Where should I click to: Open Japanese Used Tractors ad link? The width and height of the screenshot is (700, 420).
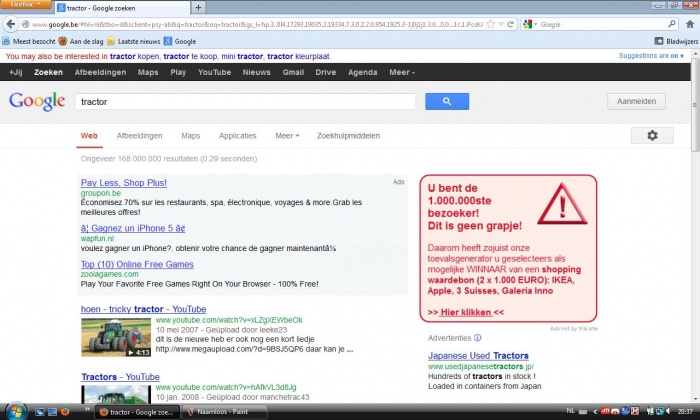point(478,356)
